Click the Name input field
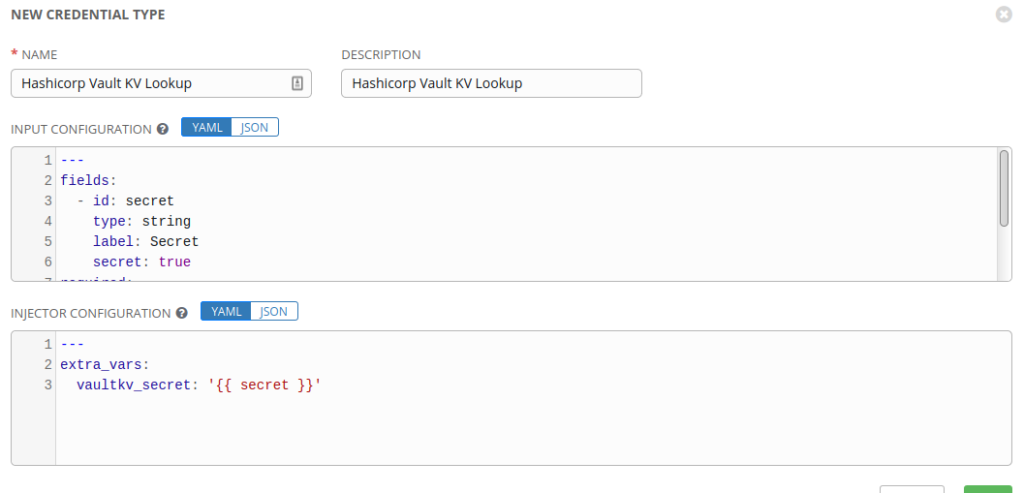The height and width of the screenshot is (493, 1024). [150, 84]
